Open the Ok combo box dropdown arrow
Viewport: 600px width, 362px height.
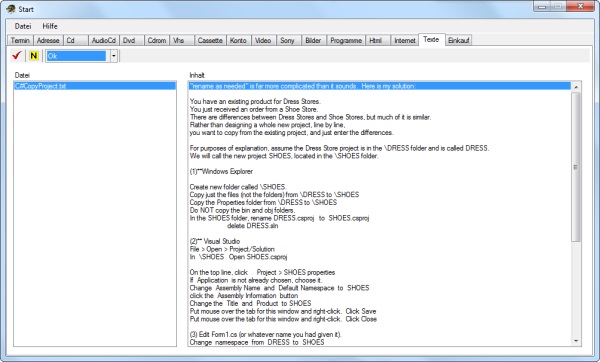click(114, 56)
